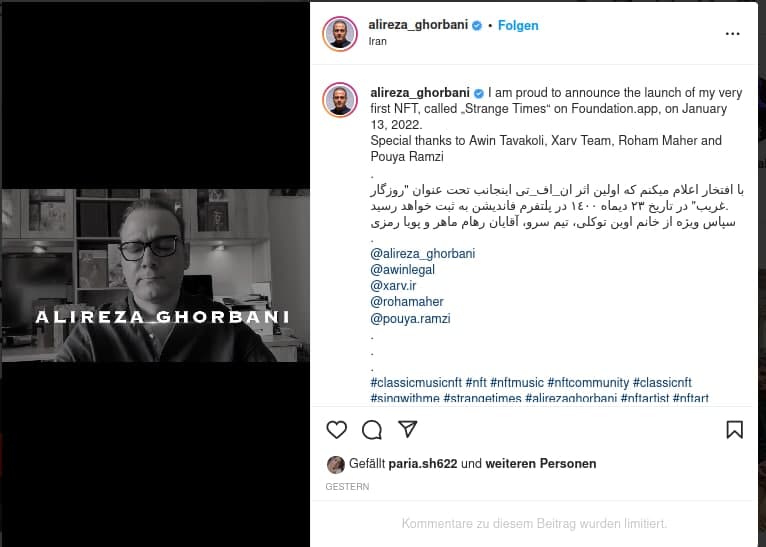Select hashtag #classicmusicnft

416,382
